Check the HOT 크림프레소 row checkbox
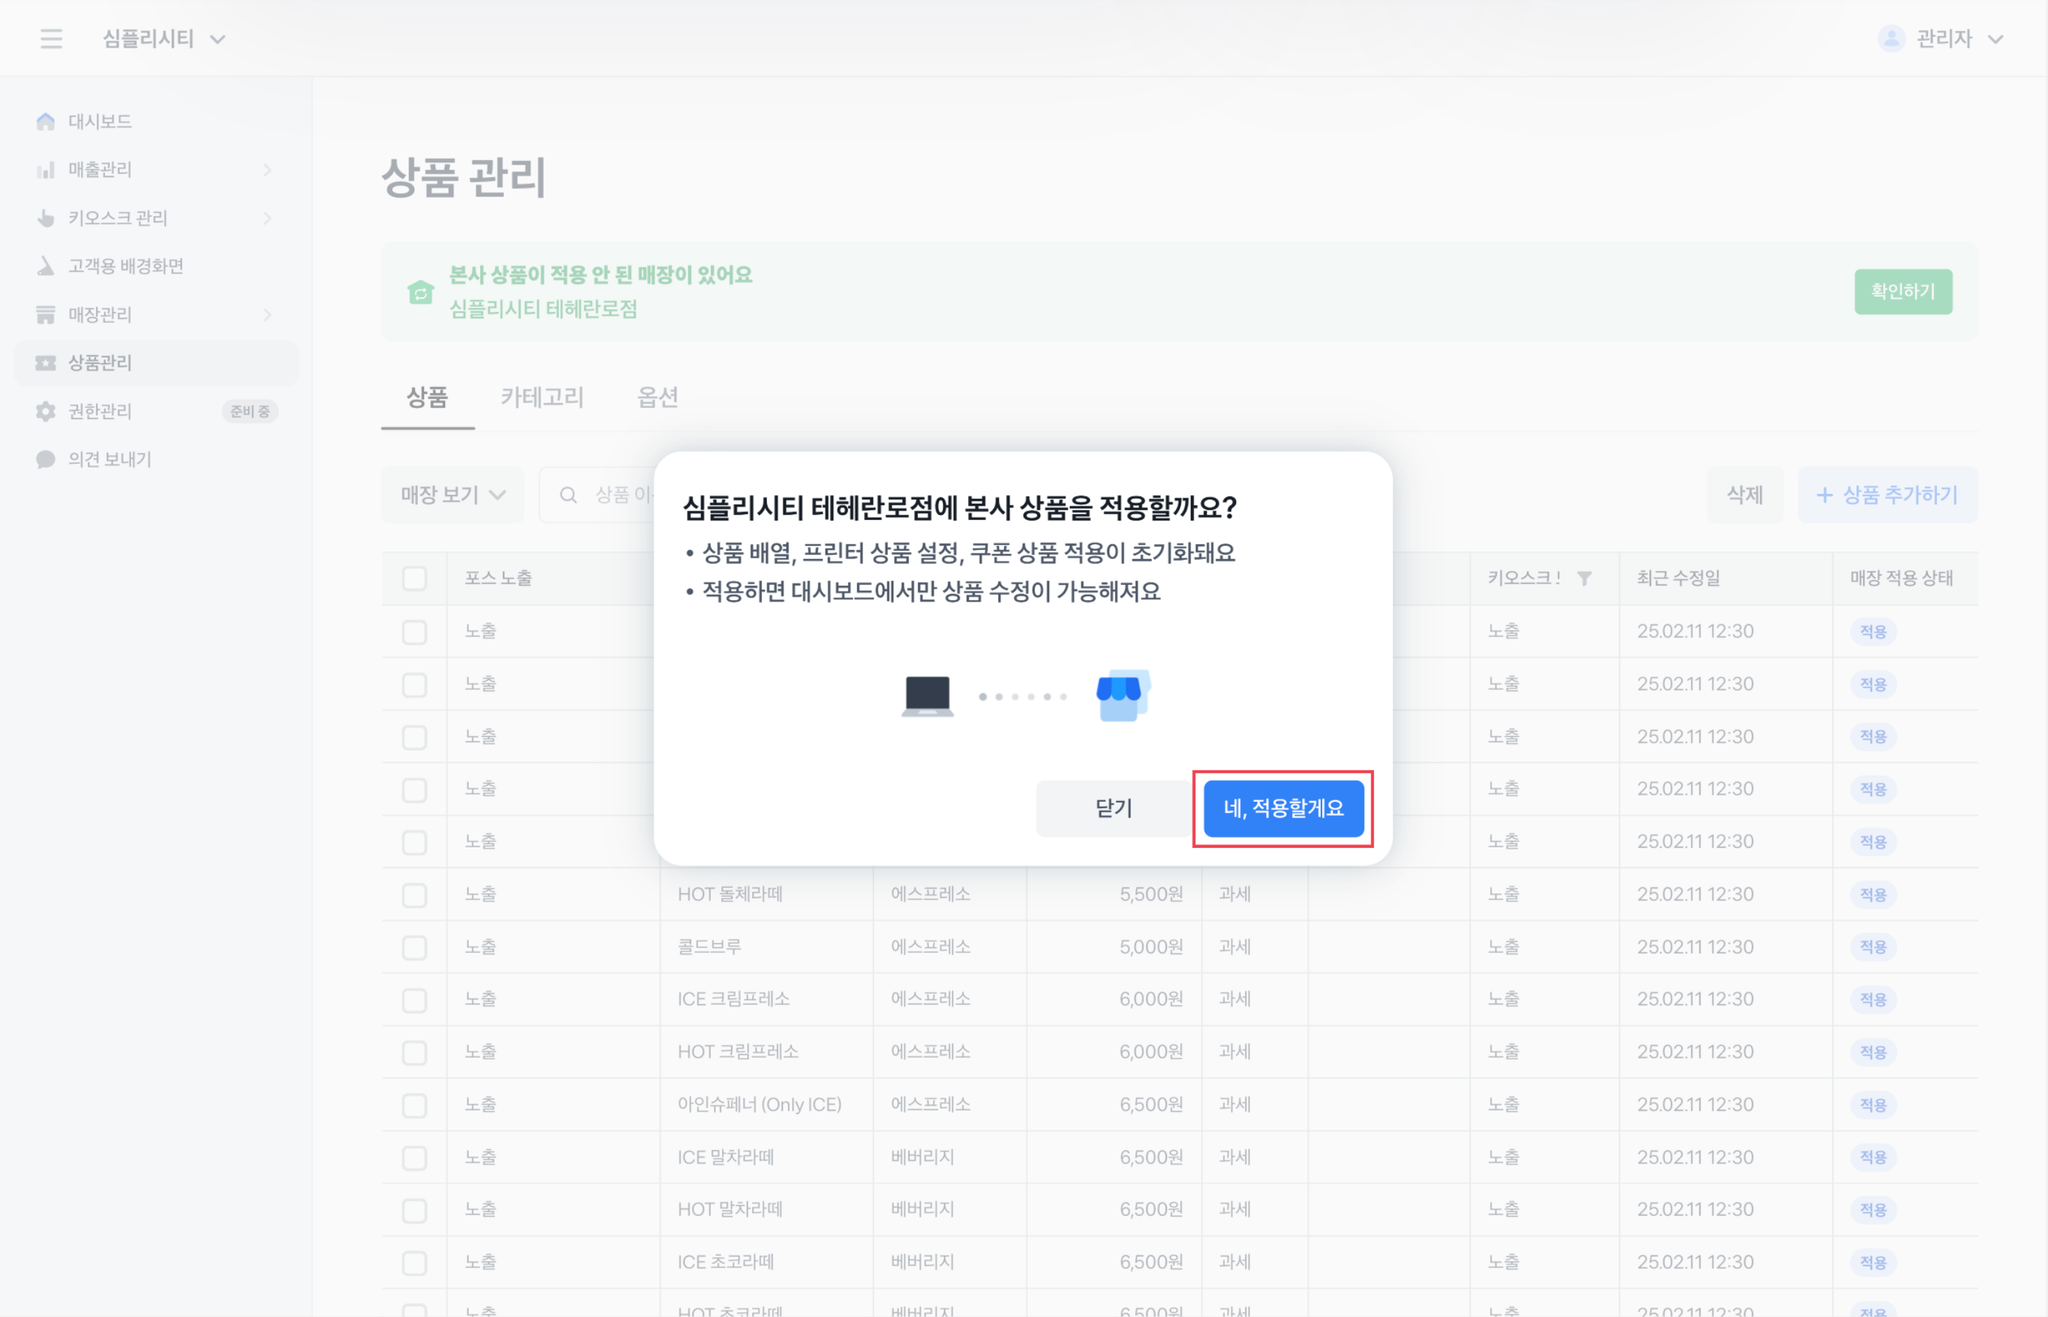 click(414, 1052)
